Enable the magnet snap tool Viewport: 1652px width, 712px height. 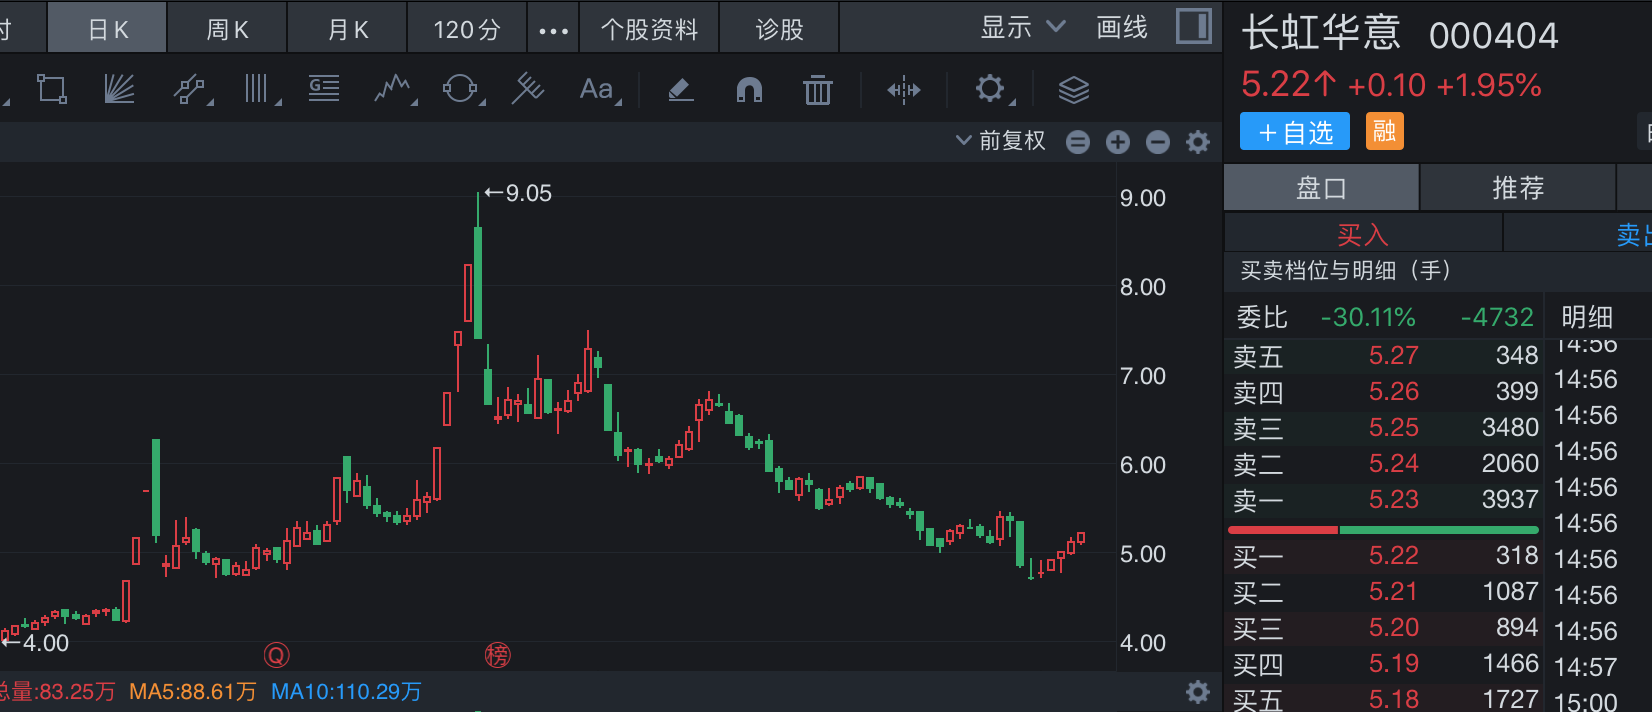(749, 90)
